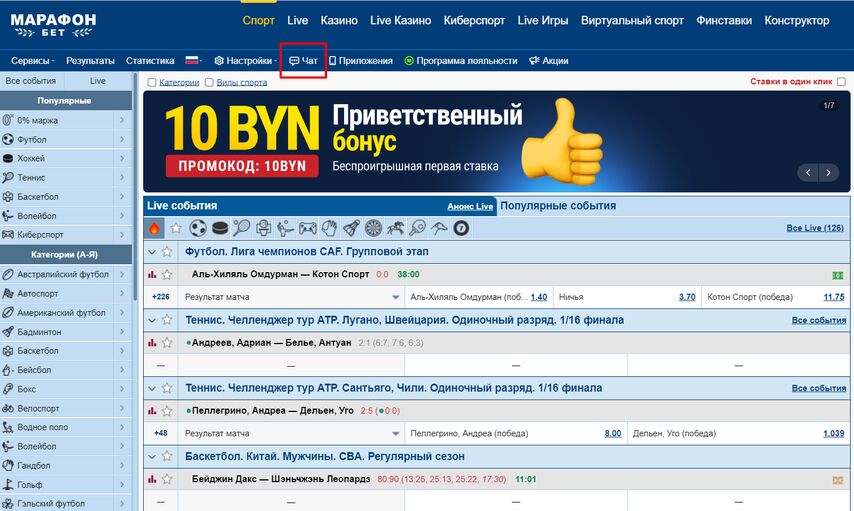Viewport: 854px width, 511px height.
Task: Favorite the Лугано tennis tournament star
Action: pos(167,320)
